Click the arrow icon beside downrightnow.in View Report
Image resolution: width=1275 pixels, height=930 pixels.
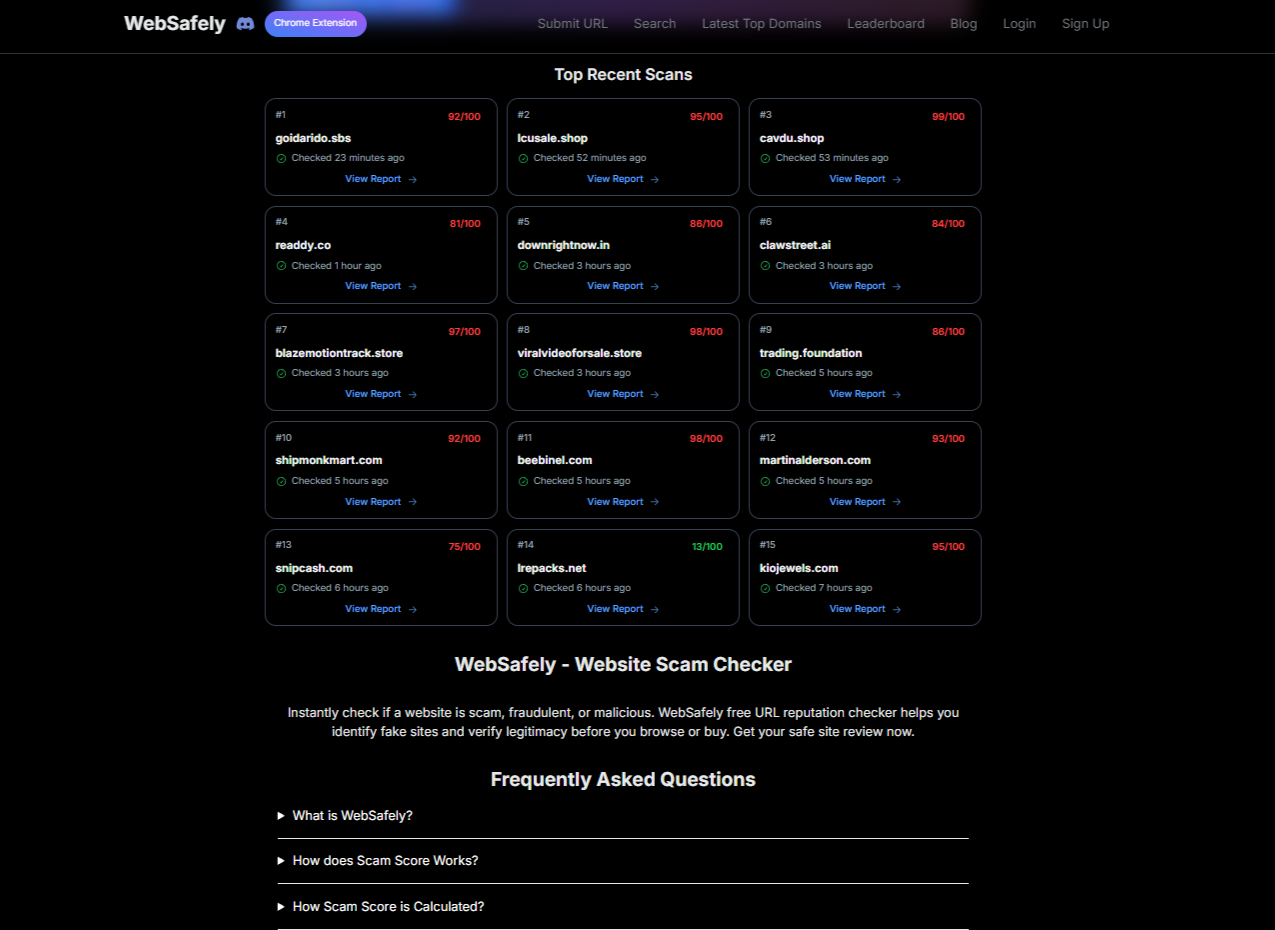tap(654, 286)
